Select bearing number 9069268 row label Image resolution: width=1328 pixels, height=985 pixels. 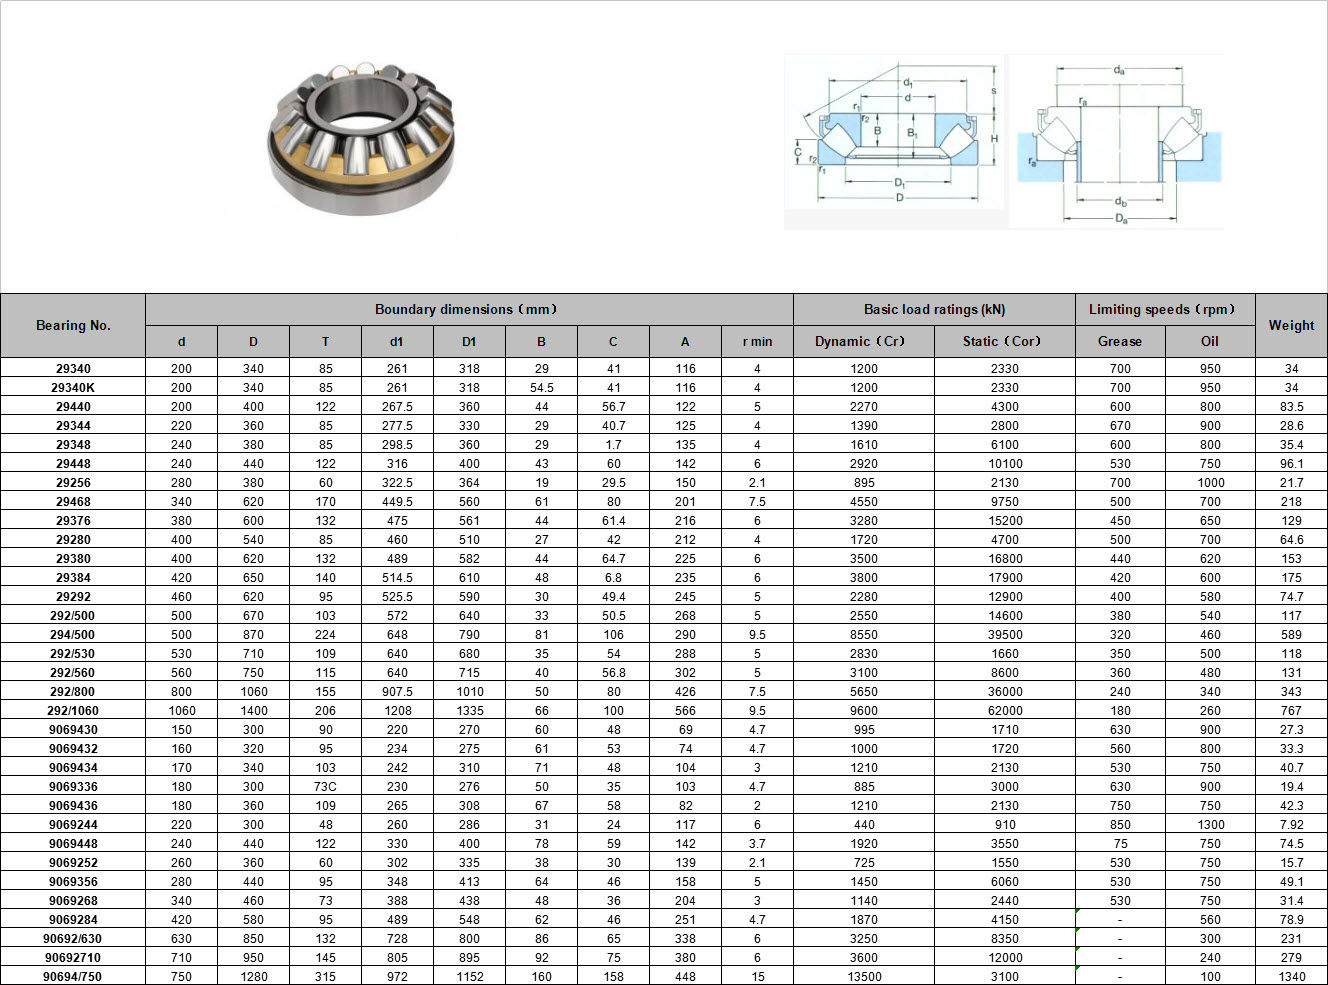tap(73, 901)
